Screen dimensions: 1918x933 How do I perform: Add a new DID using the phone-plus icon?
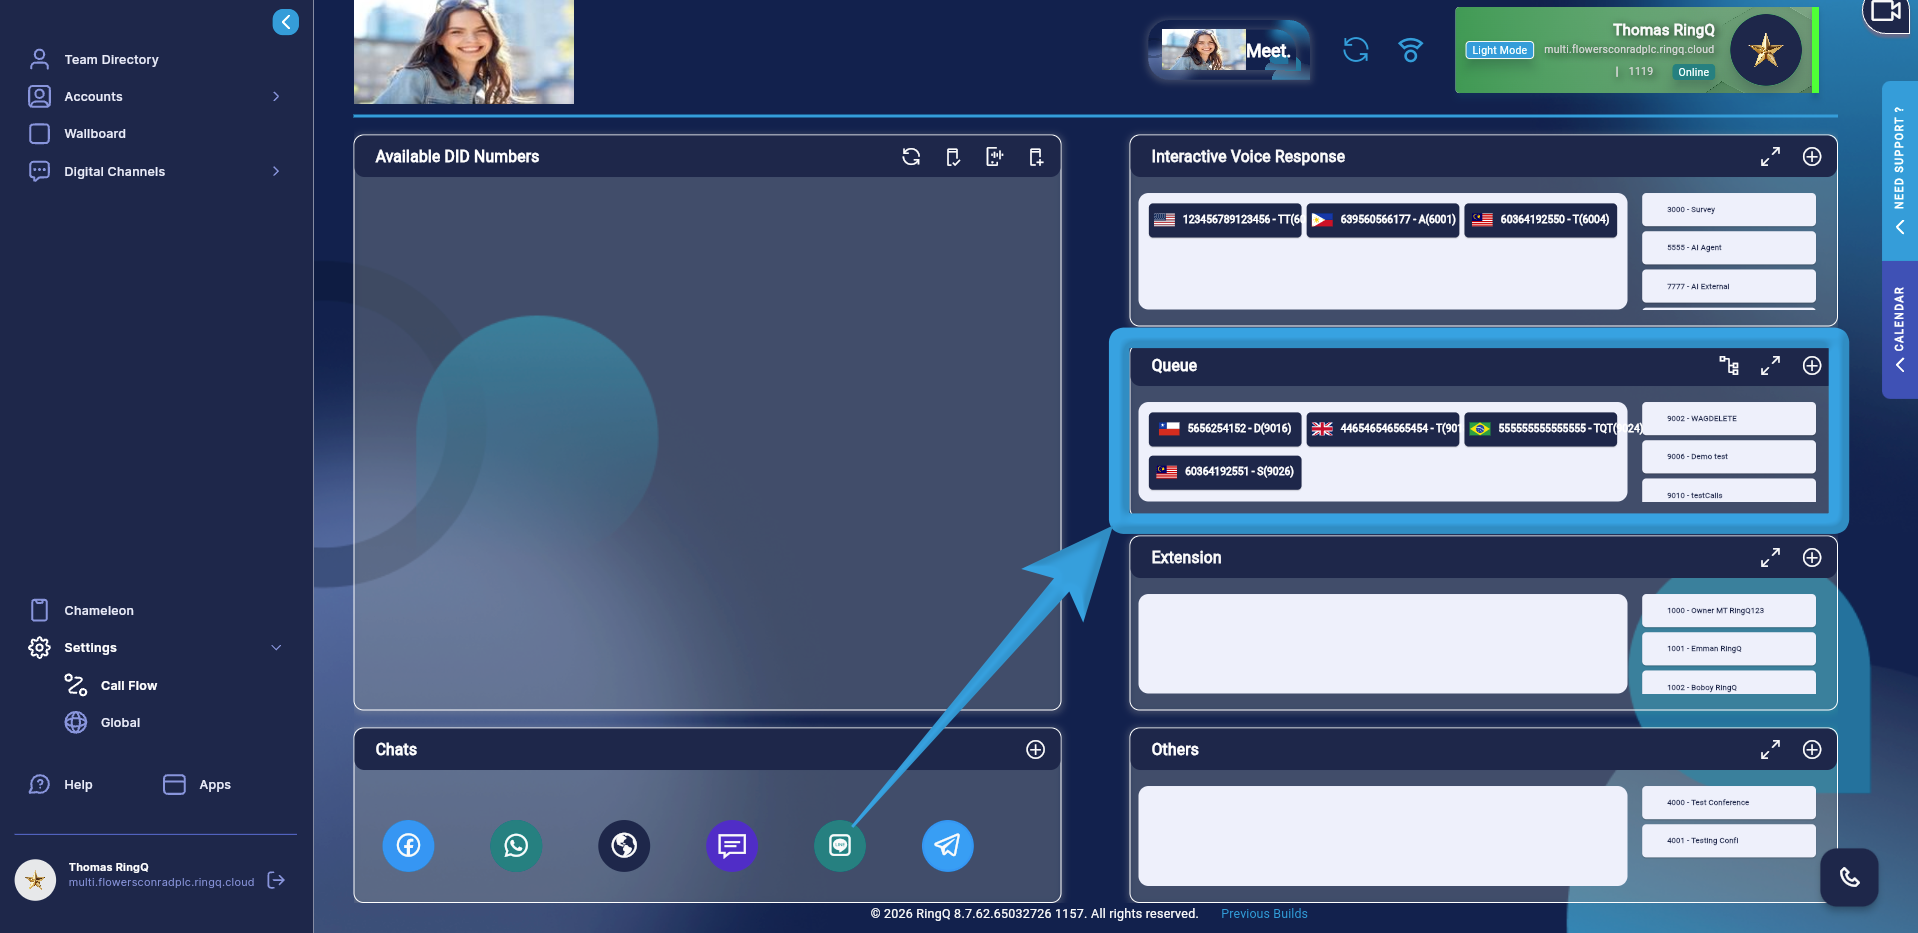pos(1036,157)
